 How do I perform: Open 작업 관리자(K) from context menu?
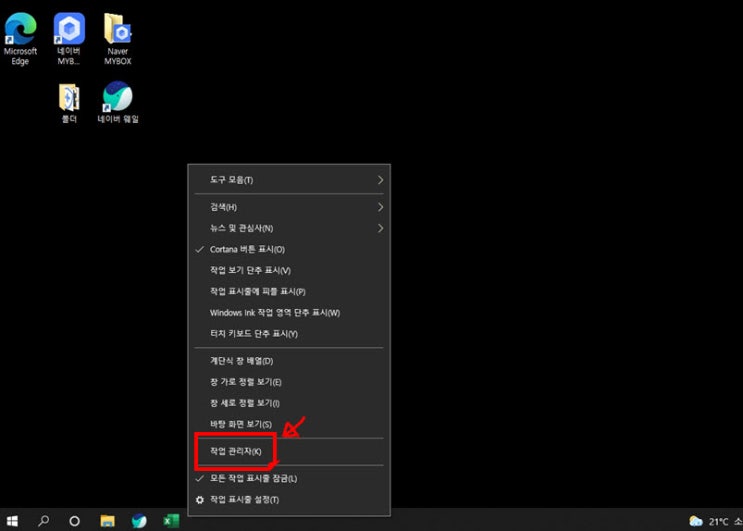[289, 451]
